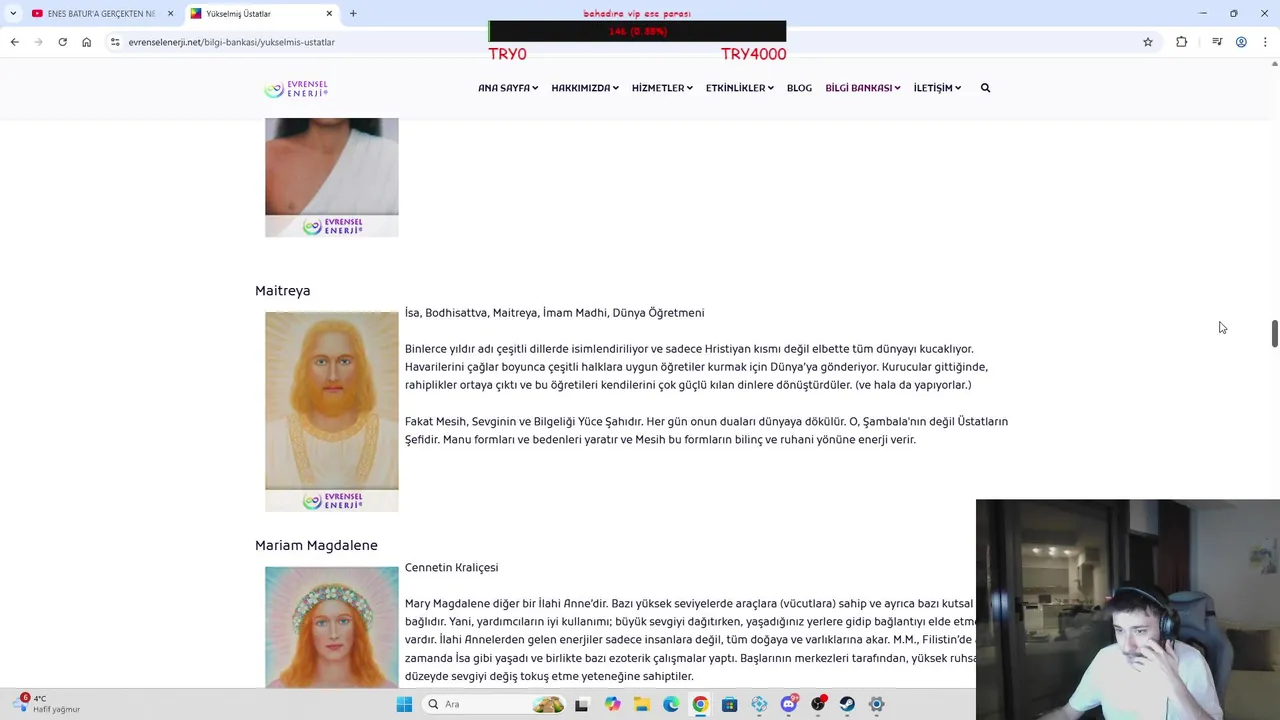This screenshot has height=720, width=1280.
Task: Open the media control icon
Action: click(x=1217, y=42)
